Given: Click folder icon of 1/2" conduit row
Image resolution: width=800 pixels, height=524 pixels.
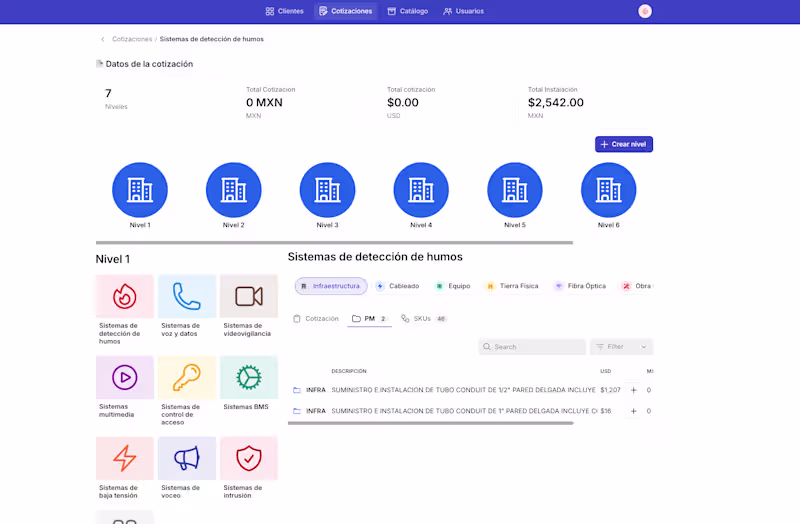Looking at the screenshot, I should click(x=297, y=390).
